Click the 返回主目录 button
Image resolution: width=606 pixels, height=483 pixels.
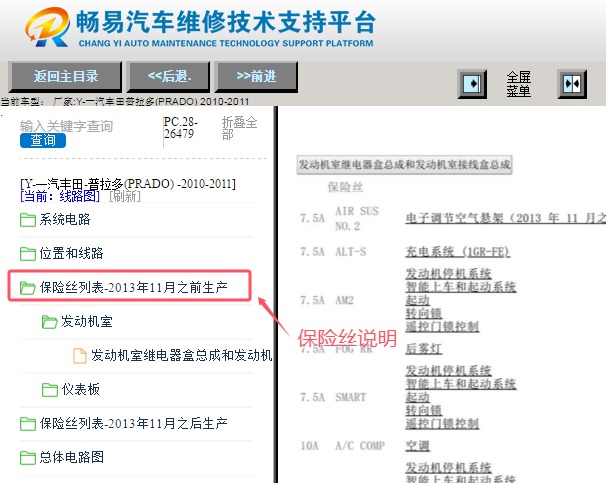click(x=65, y=77)
